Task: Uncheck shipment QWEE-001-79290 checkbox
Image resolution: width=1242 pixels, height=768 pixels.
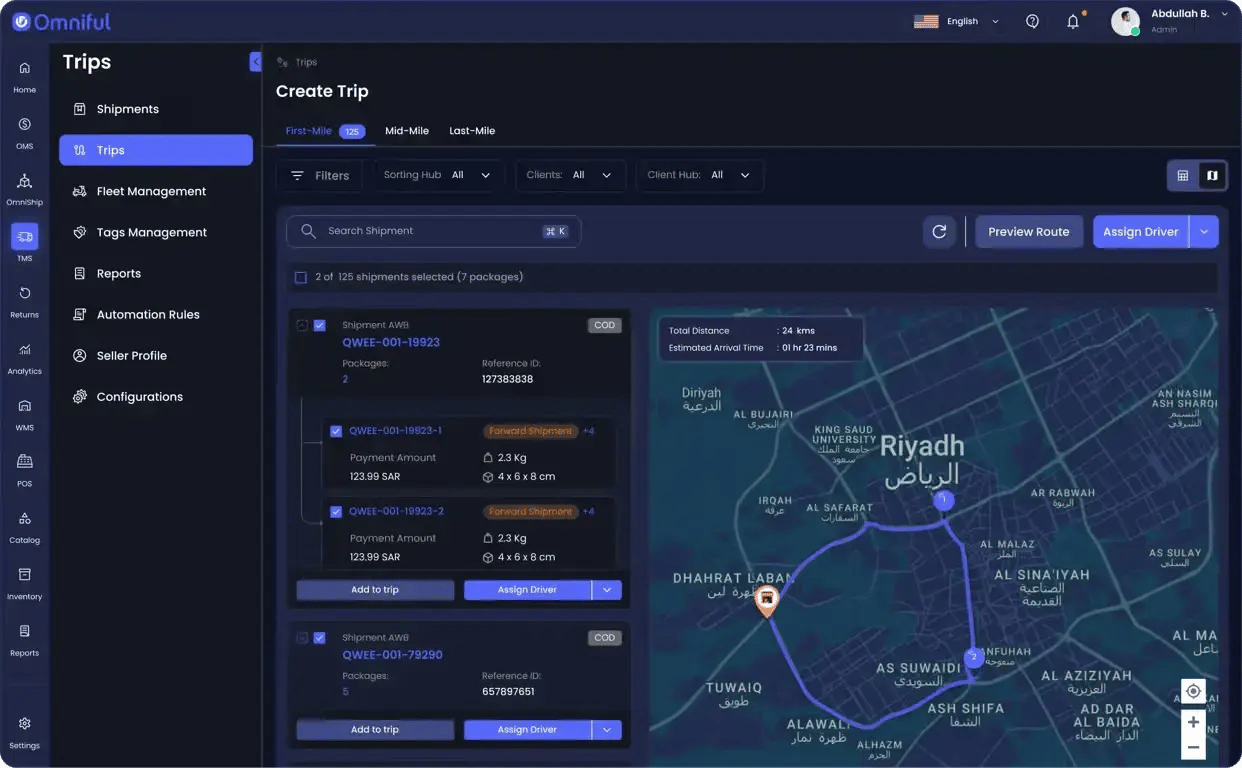Action: [320, 638]
